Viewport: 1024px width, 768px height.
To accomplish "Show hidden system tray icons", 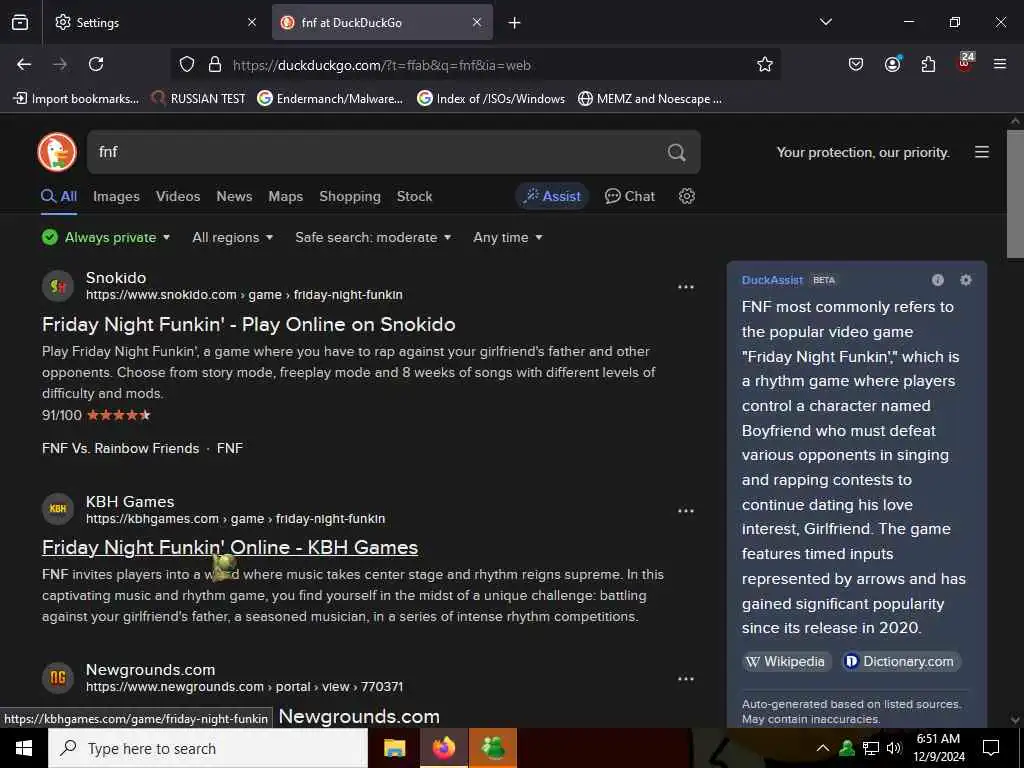I will point(823,748).
